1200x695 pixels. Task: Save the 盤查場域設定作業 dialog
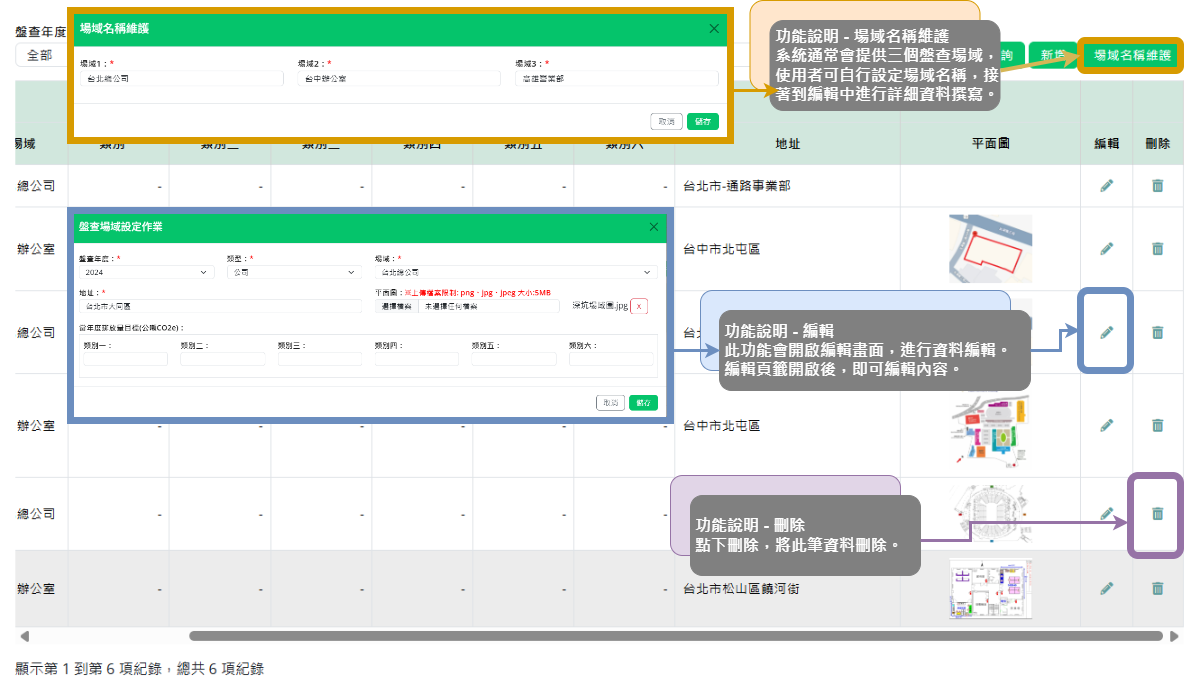644,402
